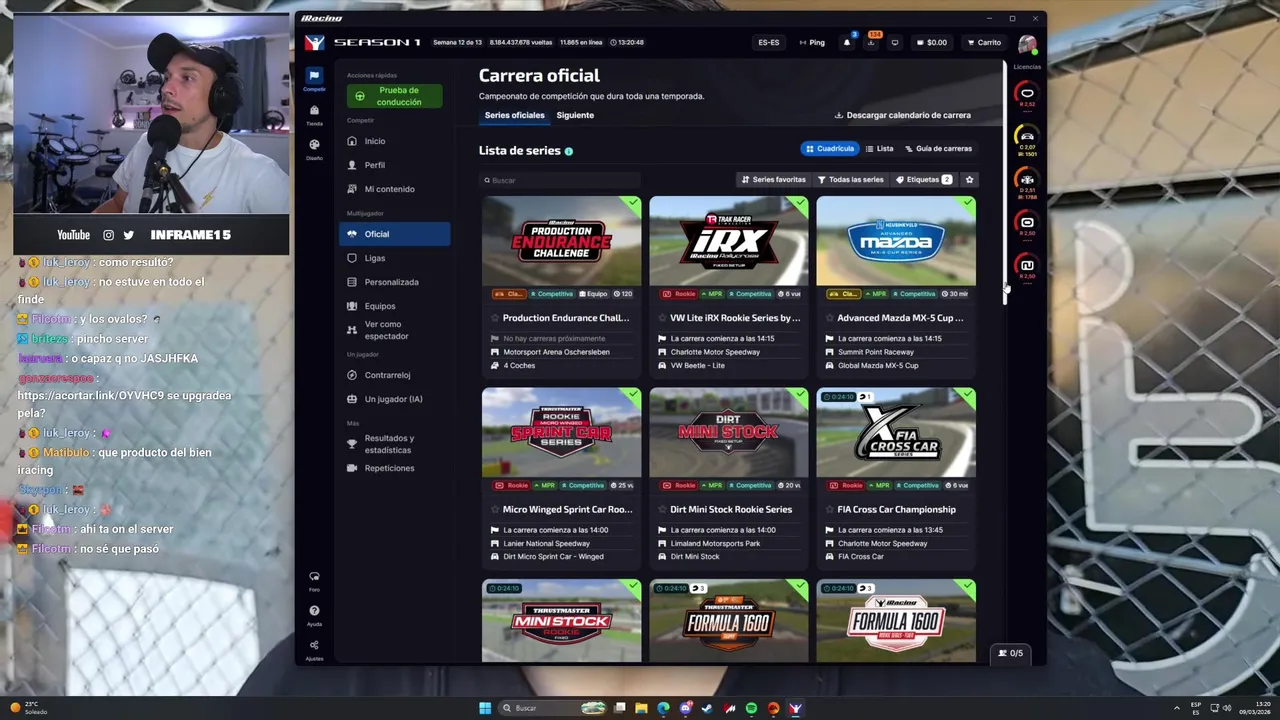Open the Production Endurance Challenge thumbnail
The width and height of the screenshot is (1280, 720).
561,241
